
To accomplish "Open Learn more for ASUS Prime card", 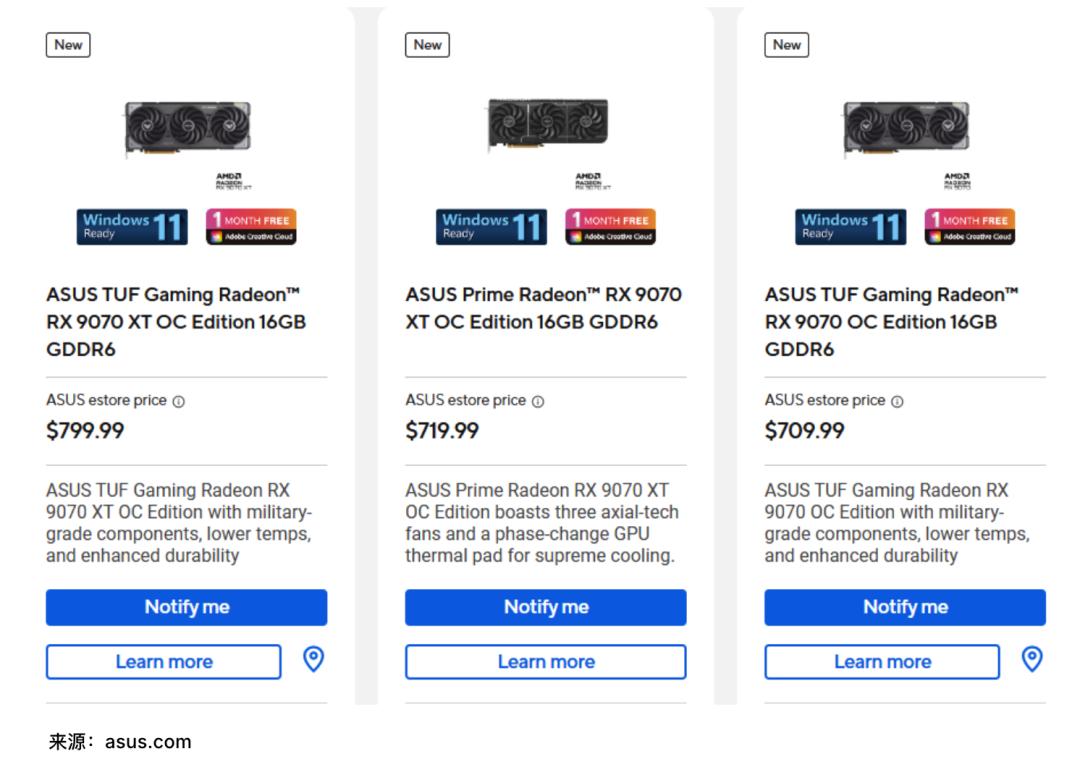I will (x=545, y=662).
